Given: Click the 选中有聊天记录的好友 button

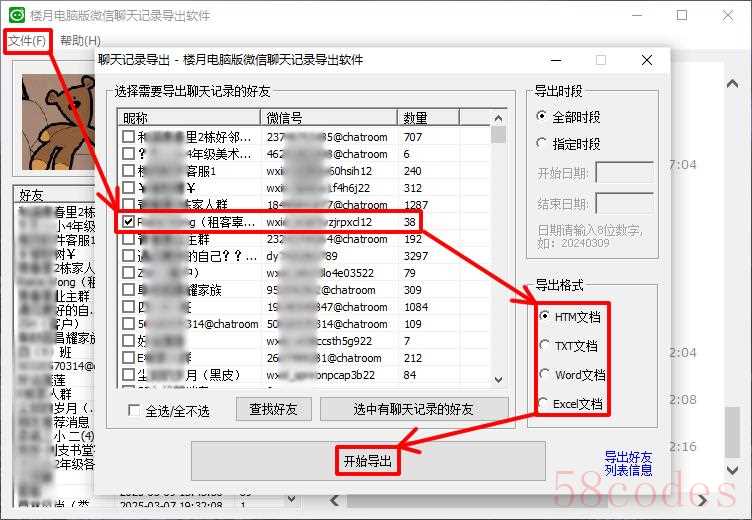Looking at the screenshot, I should tap(413, 409).
